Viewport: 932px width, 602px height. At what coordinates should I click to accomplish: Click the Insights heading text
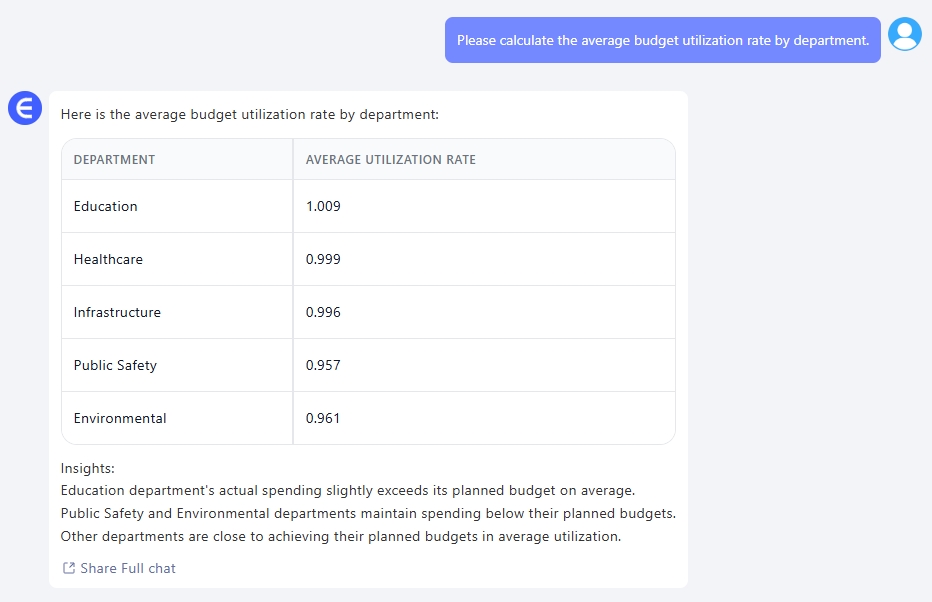[x=88, y=468]
